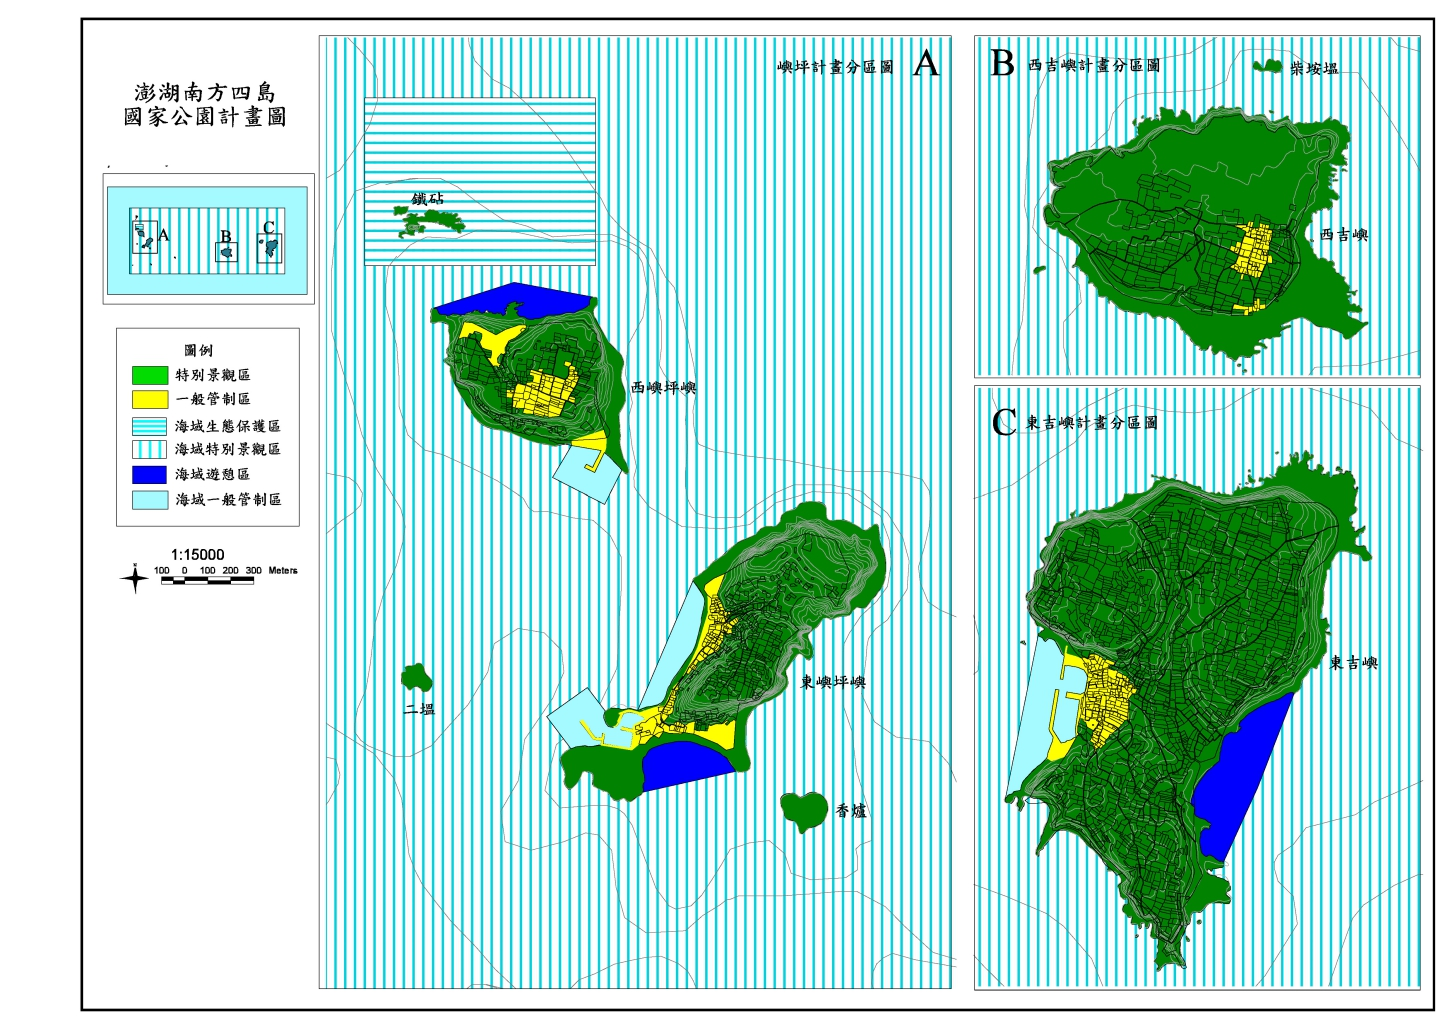Click the north arrow compass symbol
Viewport: 1453px width, 1028px height.
(134, 578)
